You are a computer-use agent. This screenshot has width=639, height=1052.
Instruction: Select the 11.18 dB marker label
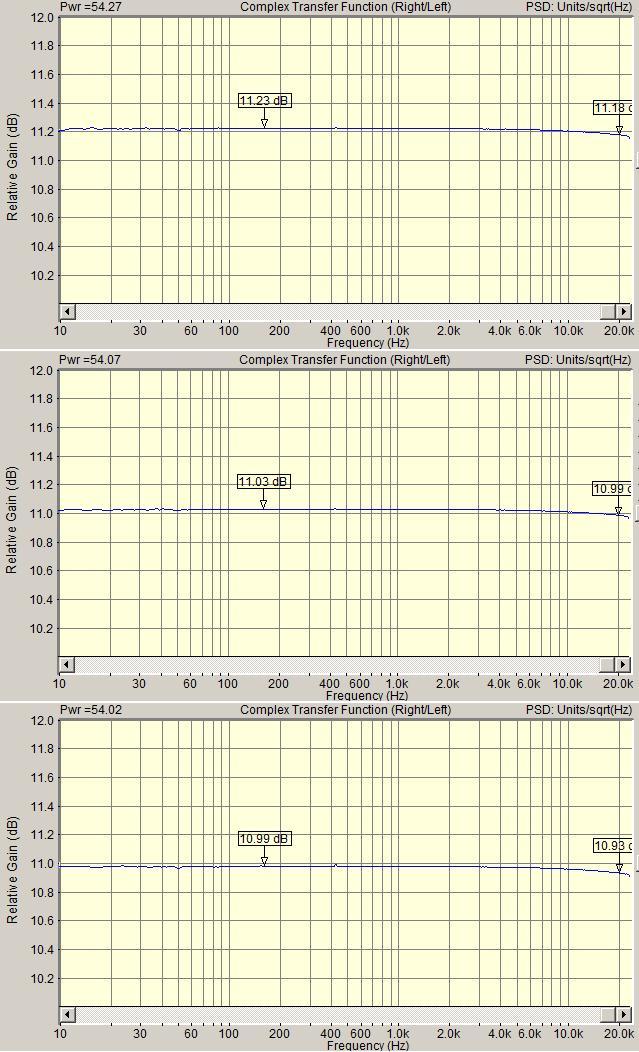tap(613, 107)
